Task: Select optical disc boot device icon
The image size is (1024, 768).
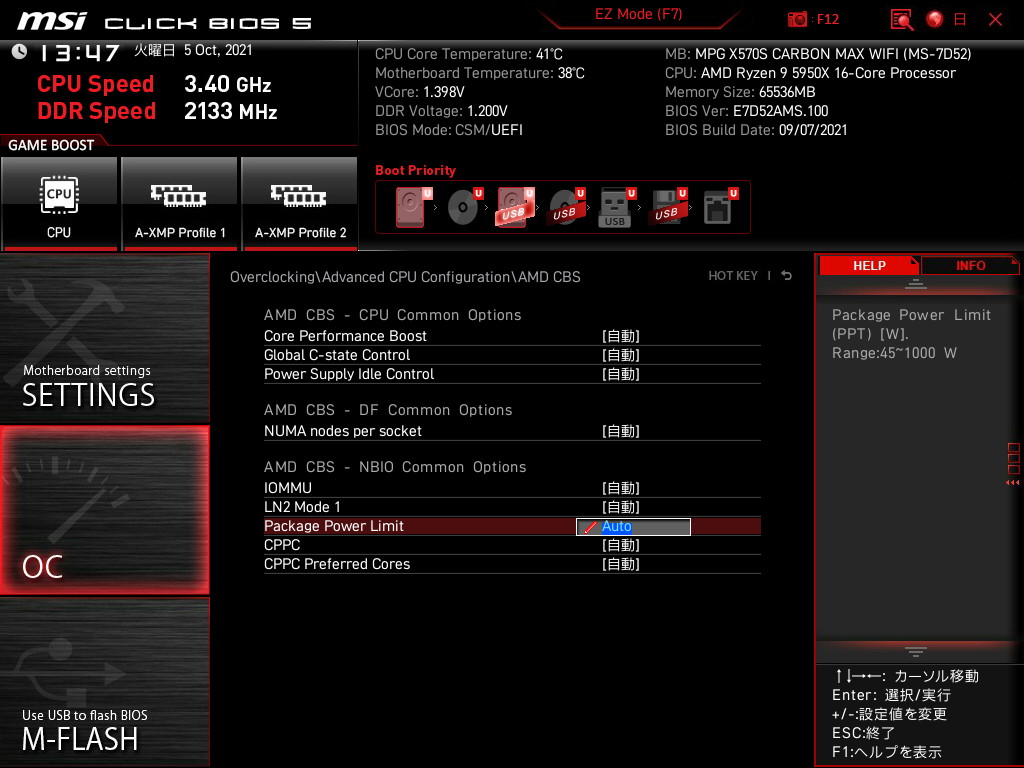Action: (x=464, y=207)
